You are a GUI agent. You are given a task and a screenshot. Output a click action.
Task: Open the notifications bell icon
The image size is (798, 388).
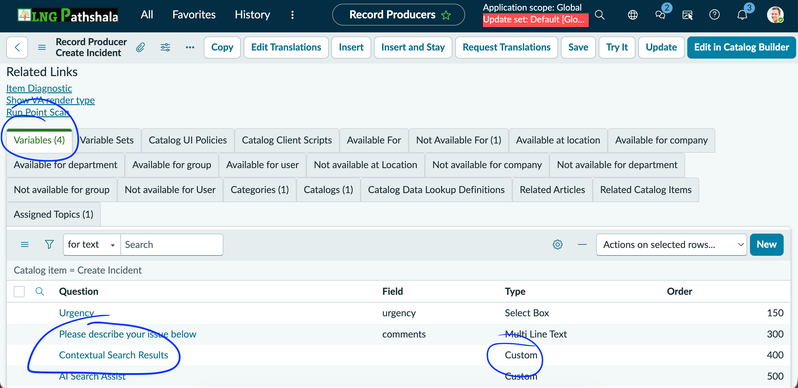tap(743, 15)
